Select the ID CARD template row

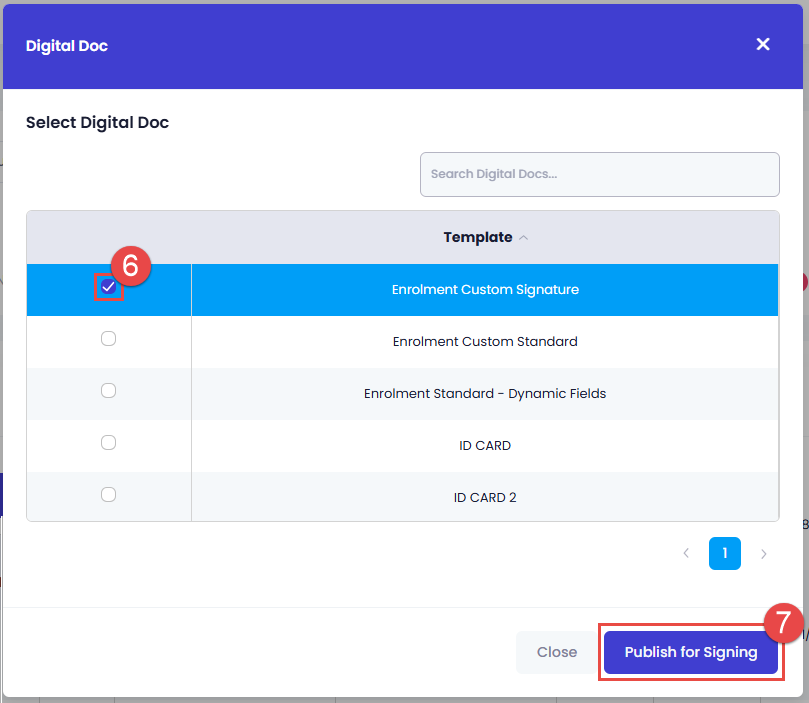click(485, 445)
